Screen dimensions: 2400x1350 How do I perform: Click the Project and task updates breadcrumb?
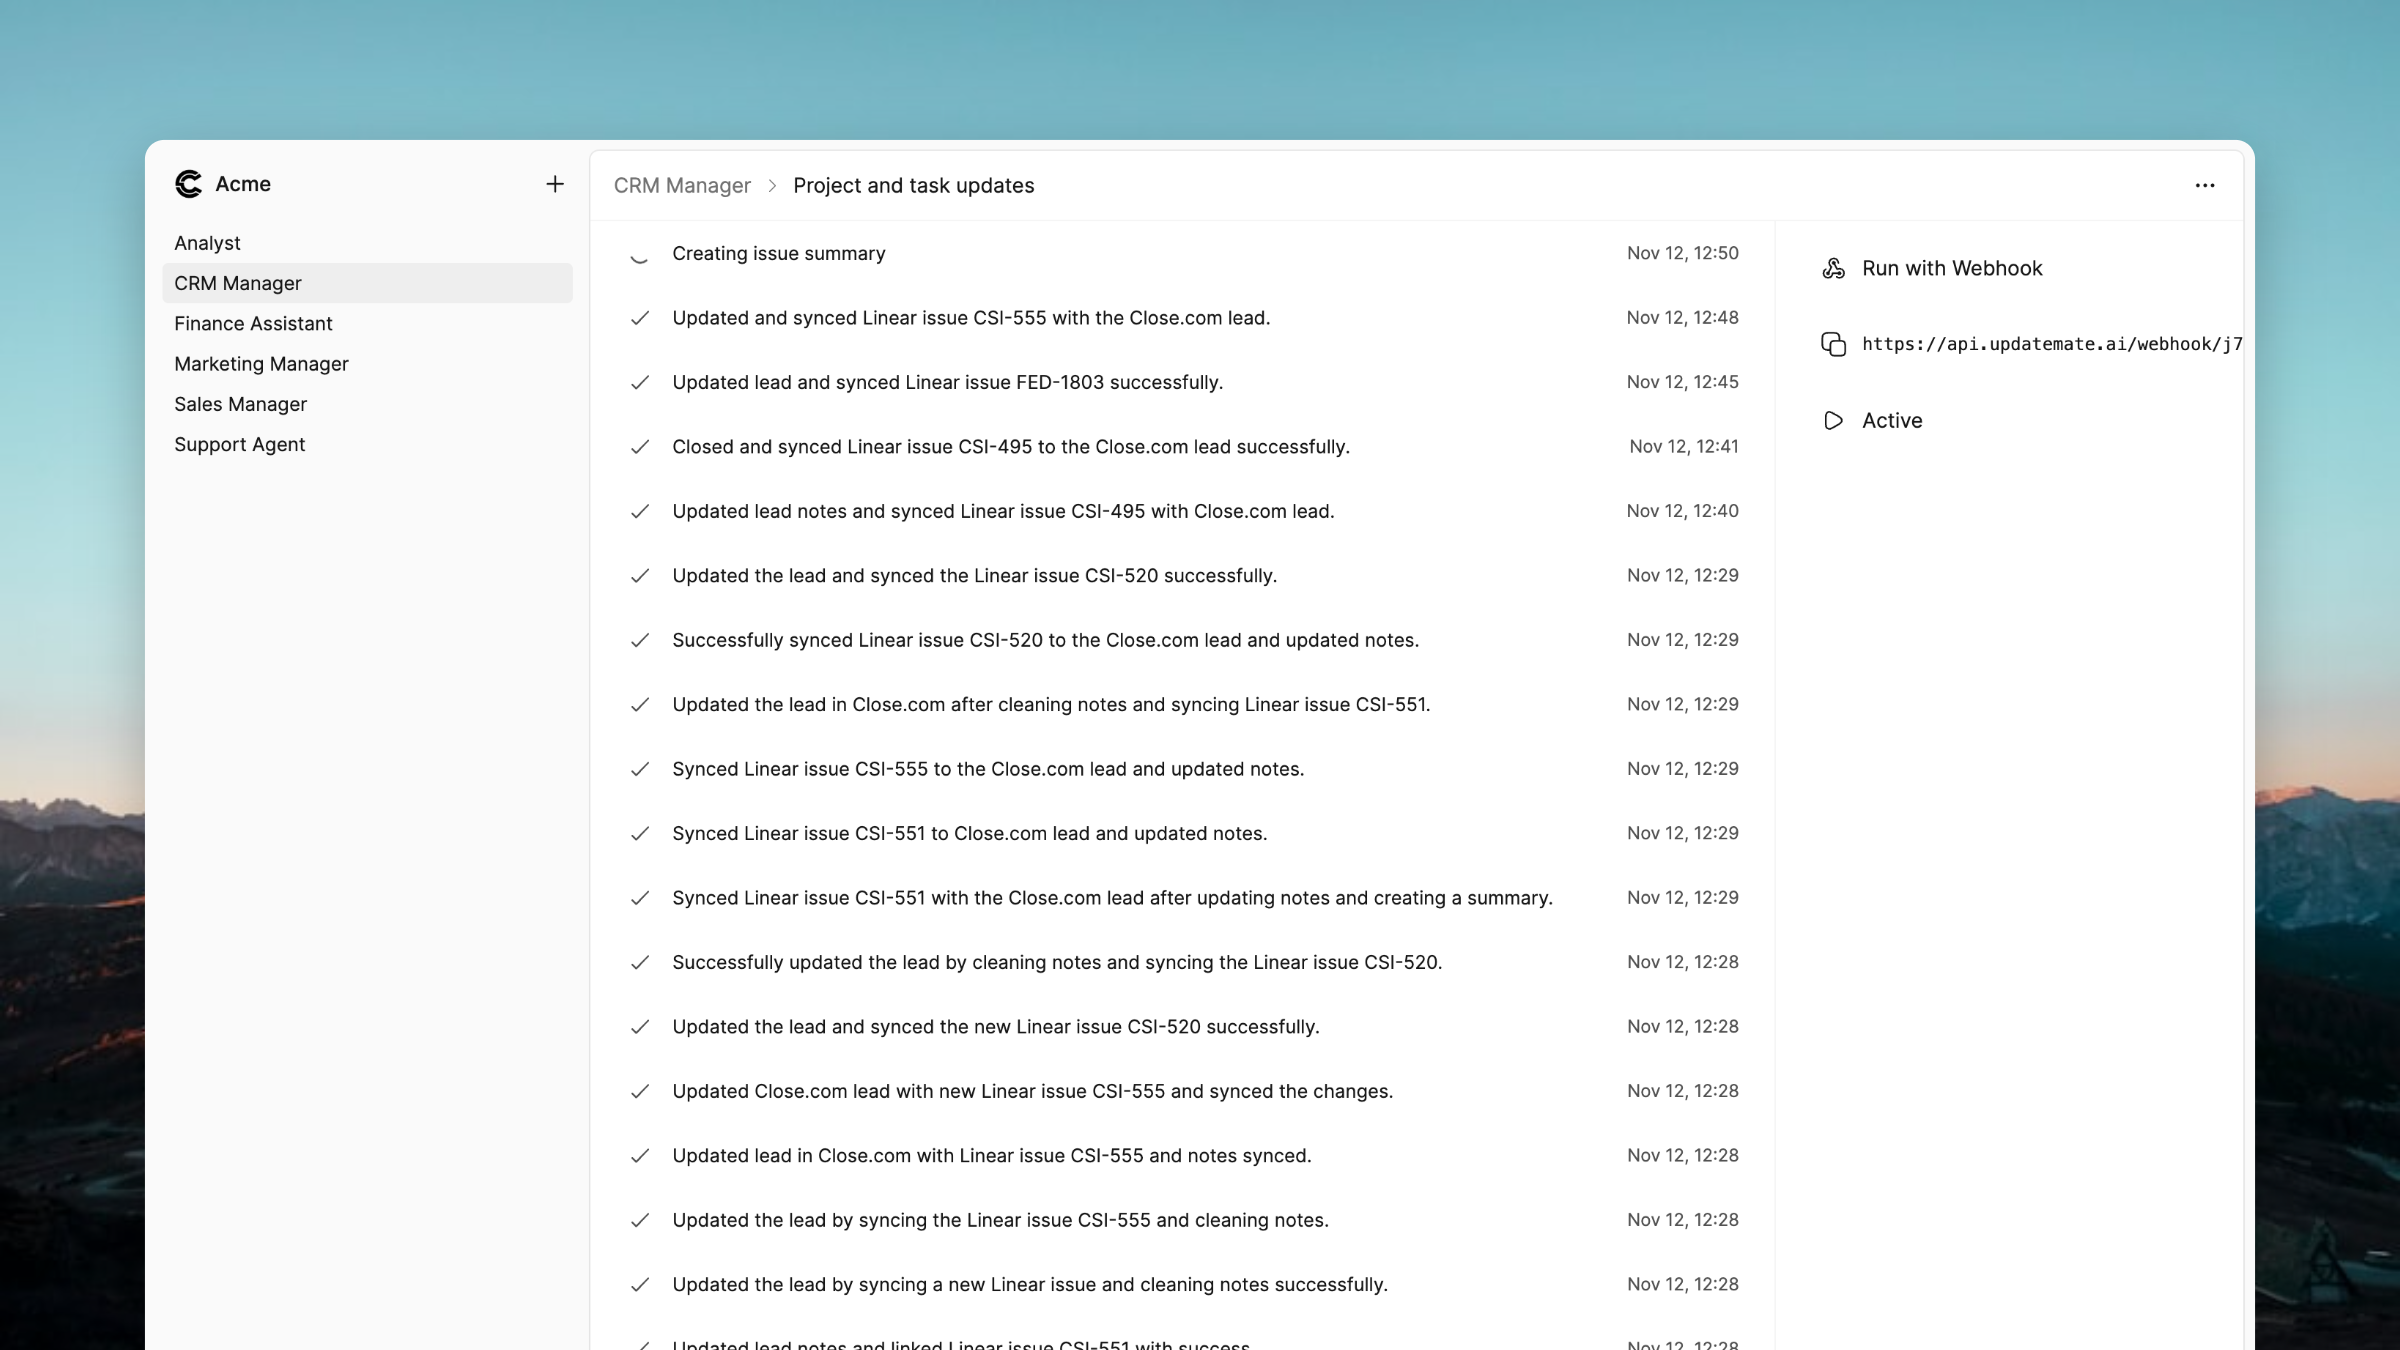click(x=913, y=185)
